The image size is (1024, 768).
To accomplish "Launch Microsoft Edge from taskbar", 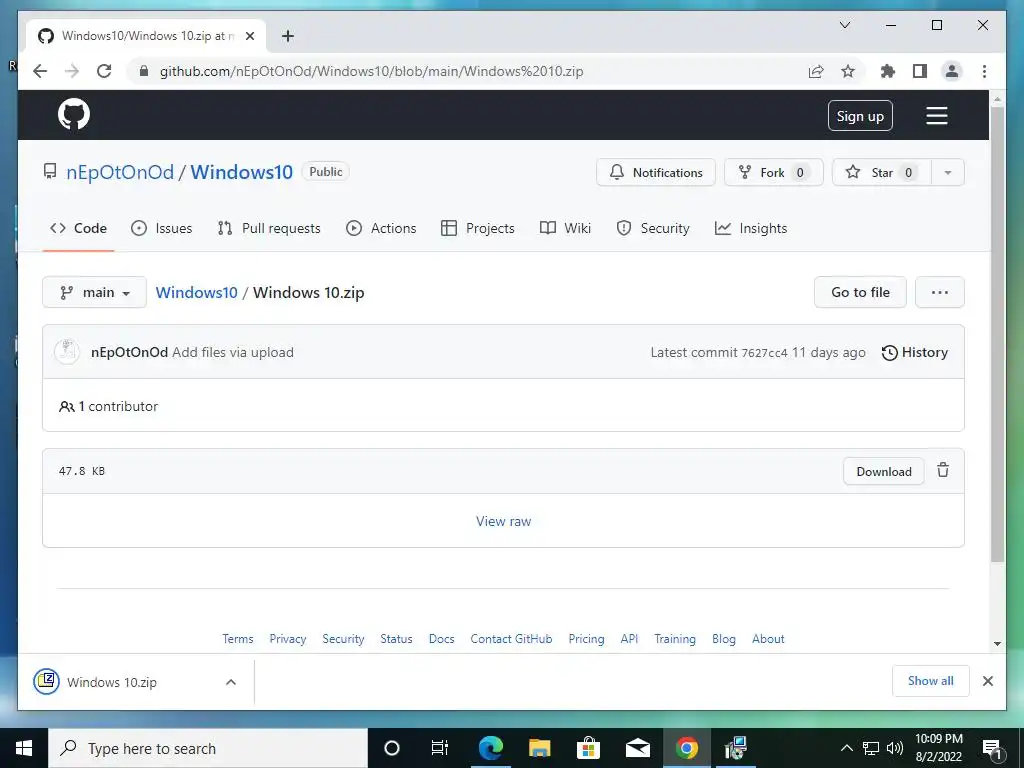I will (490, 748).
